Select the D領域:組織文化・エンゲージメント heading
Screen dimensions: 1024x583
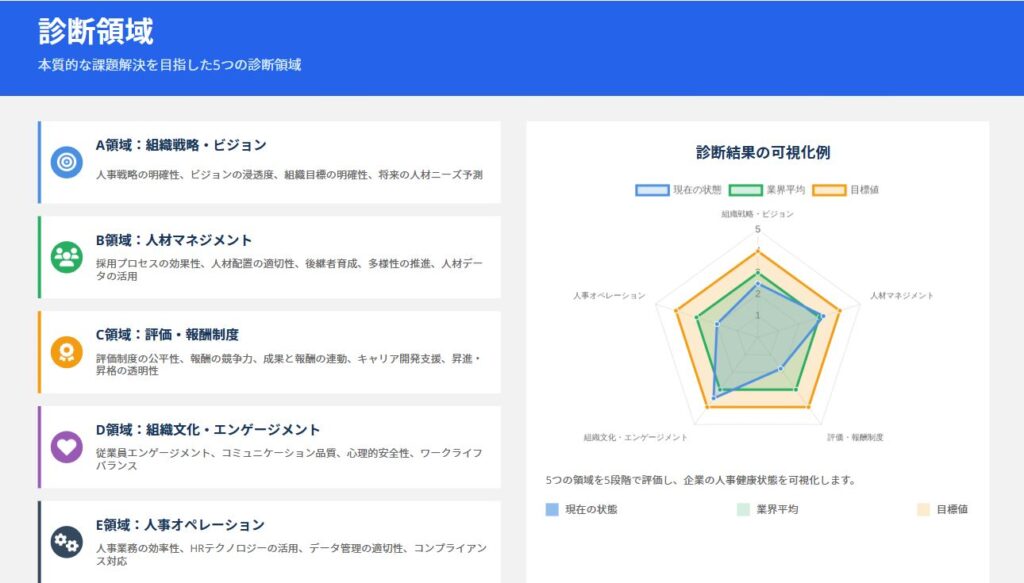pos(207,430)
